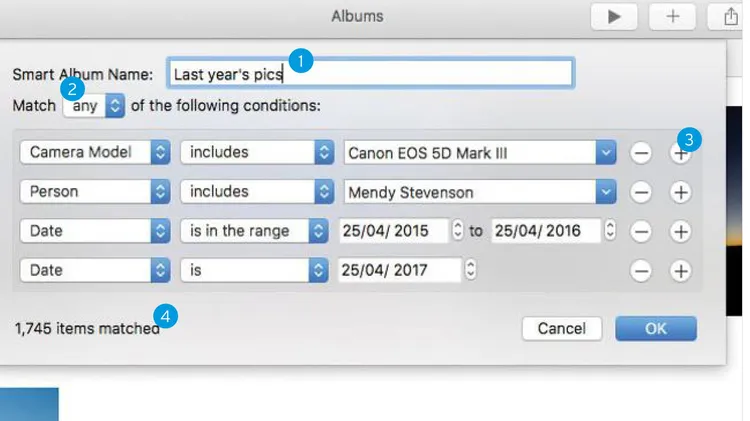Add a condition after Camera Model row
The image size is (750, 421).
(x=680, y=153)
